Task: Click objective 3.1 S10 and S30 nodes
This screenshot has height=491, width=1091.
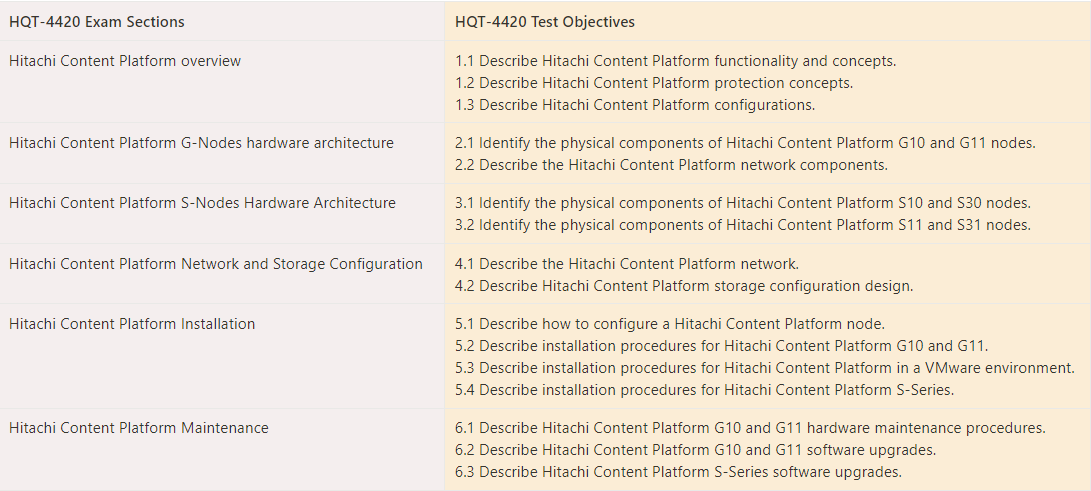Action: coord(743,203)
